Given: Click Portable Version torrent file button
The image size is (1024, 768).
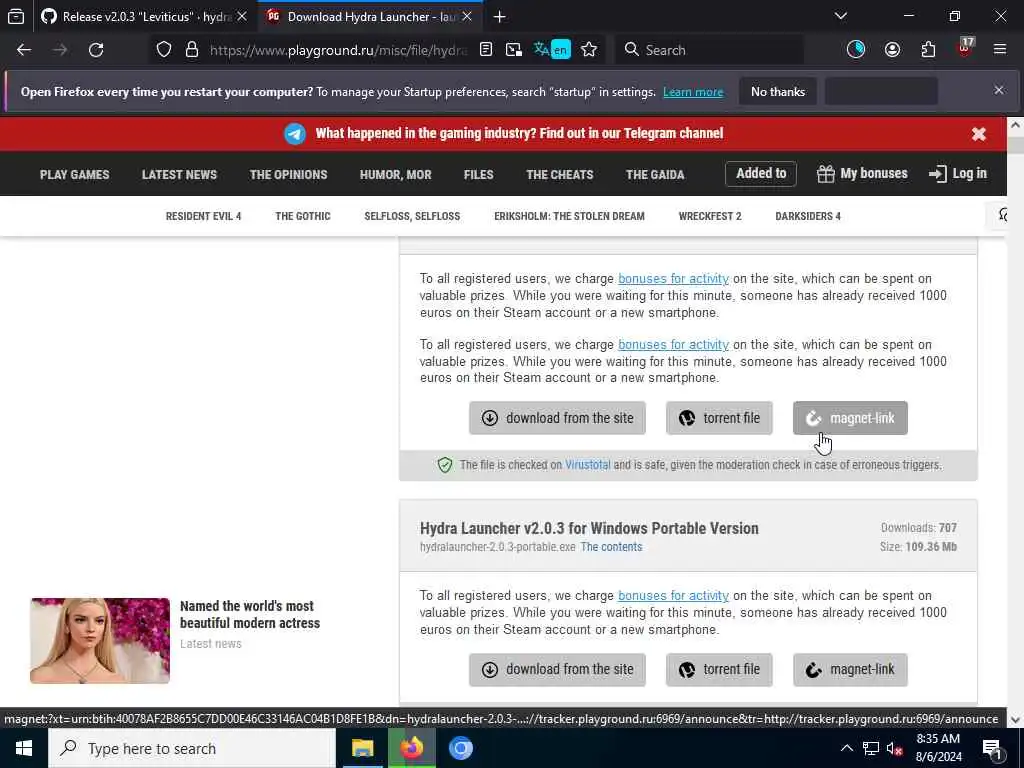Looking at the screenshot, I should (719, 669).
